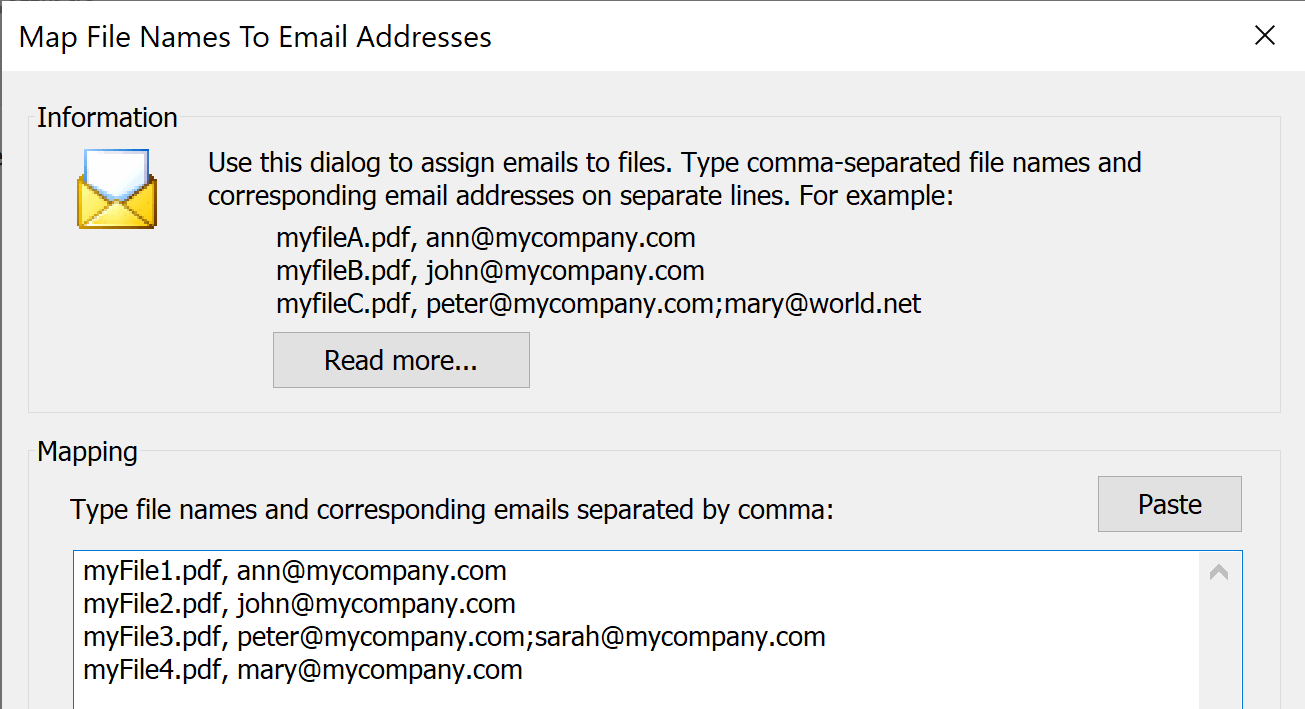Close the Map File Names dialog
This screenshot has height=709, width=1305.
coord(1264,36)
